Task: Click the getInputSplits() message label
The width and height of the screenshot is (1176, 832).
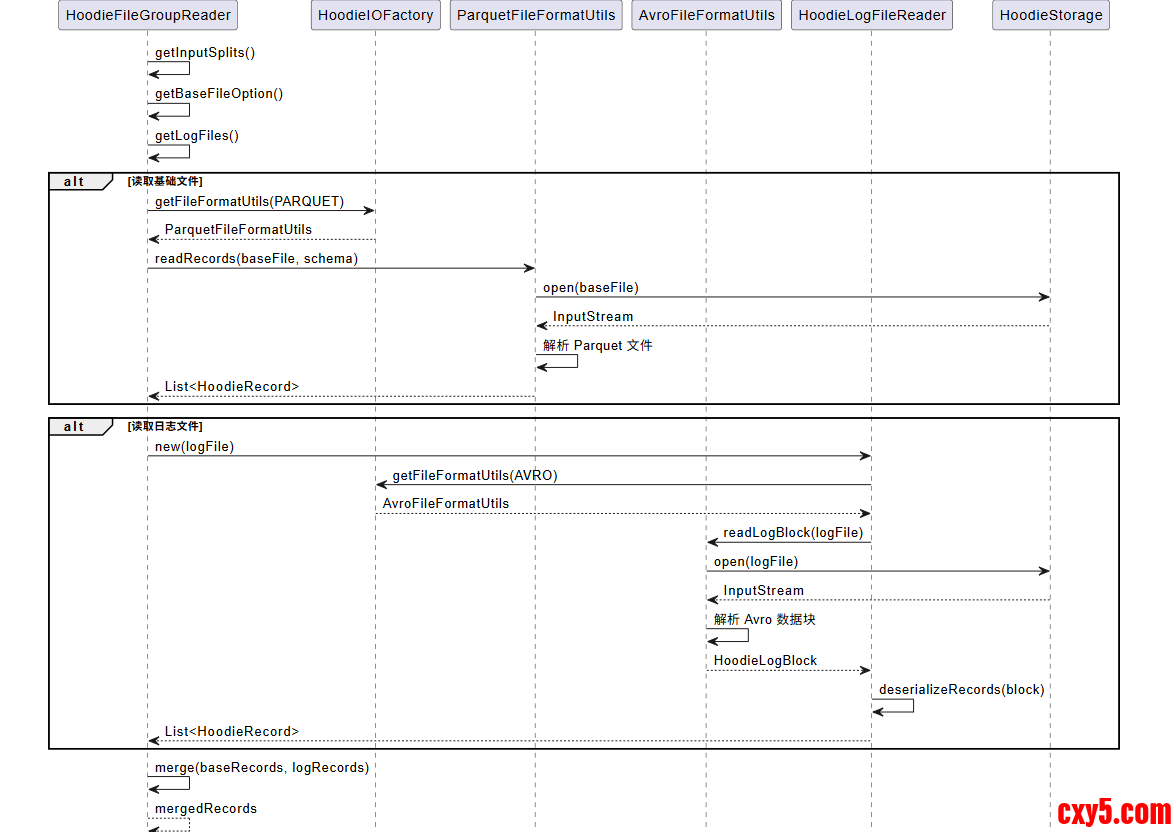Action: coord(205,53)
